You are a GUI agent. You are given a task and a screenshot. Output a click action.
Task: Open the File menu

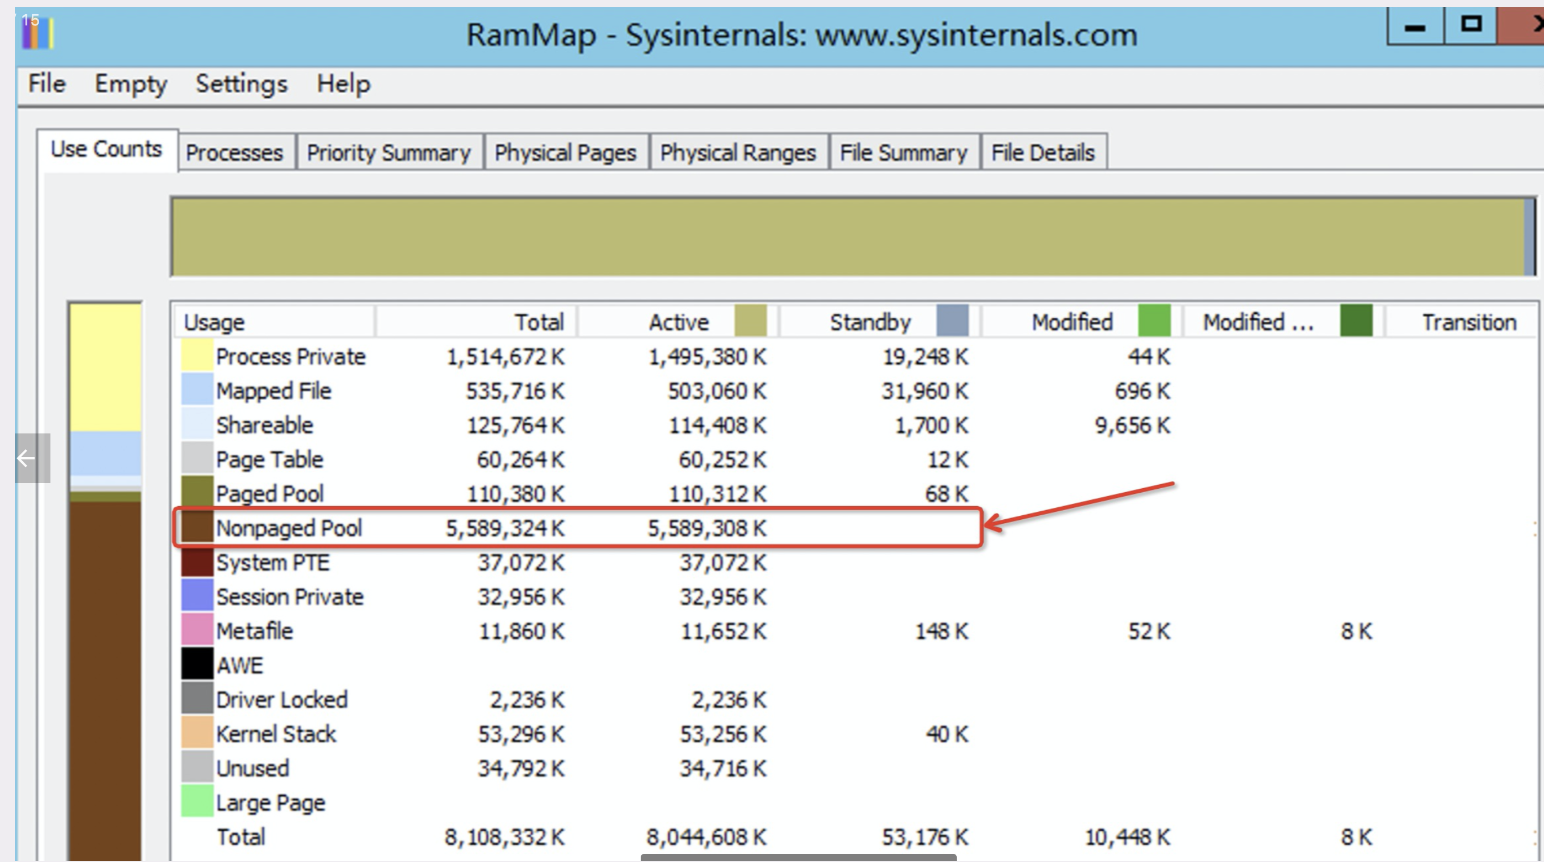[47, 84]
